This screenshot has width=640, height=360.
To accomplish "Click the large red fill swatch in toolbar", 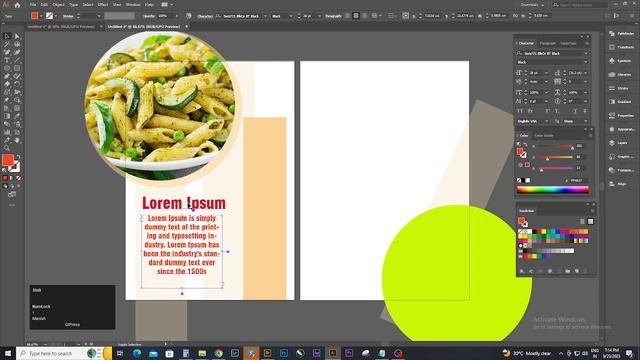I will tap(8, 160).
